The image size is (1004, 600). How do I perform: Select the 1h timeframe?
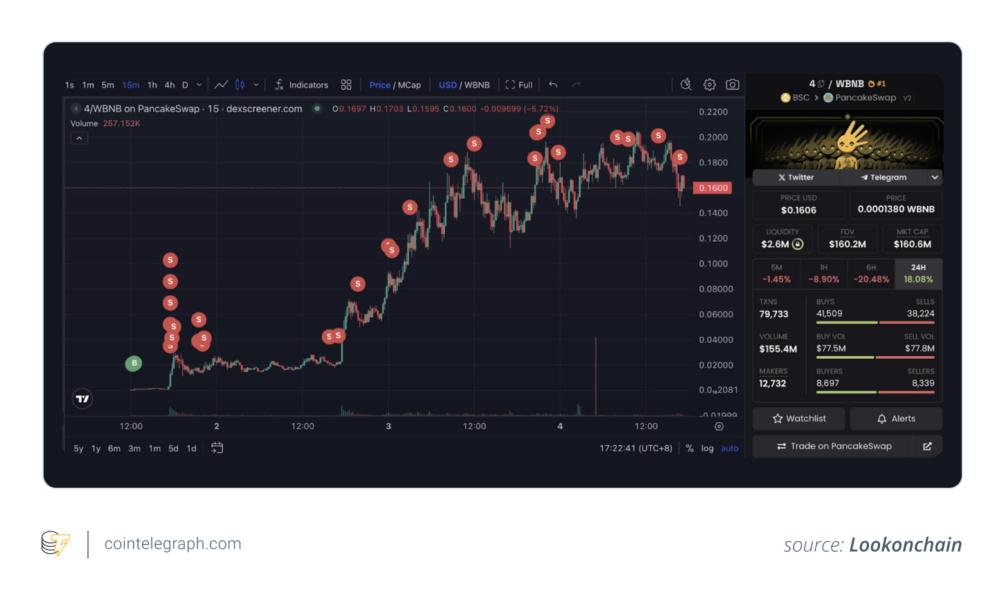pos(152,85)
